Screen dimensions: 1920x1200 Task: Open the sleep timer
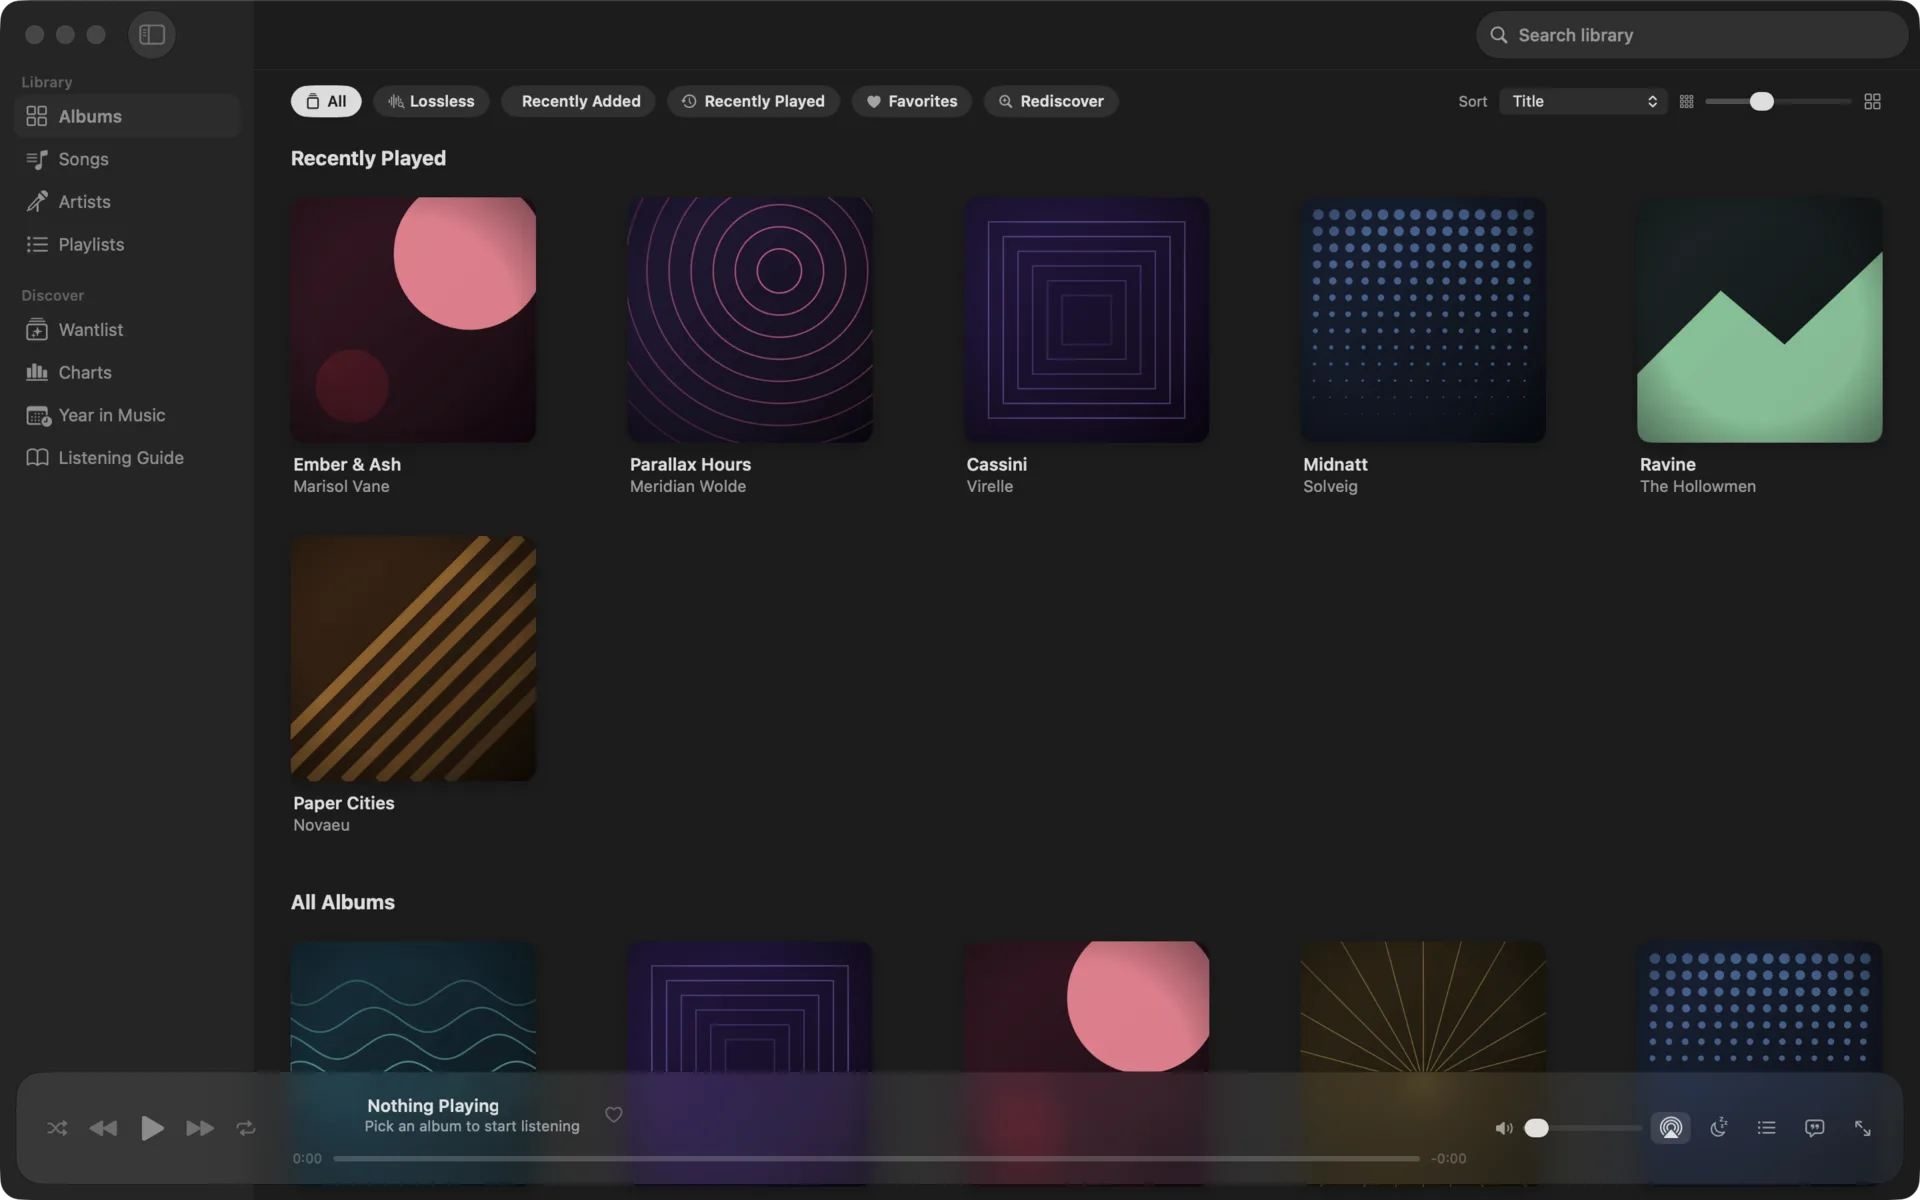(1719, 1128)
